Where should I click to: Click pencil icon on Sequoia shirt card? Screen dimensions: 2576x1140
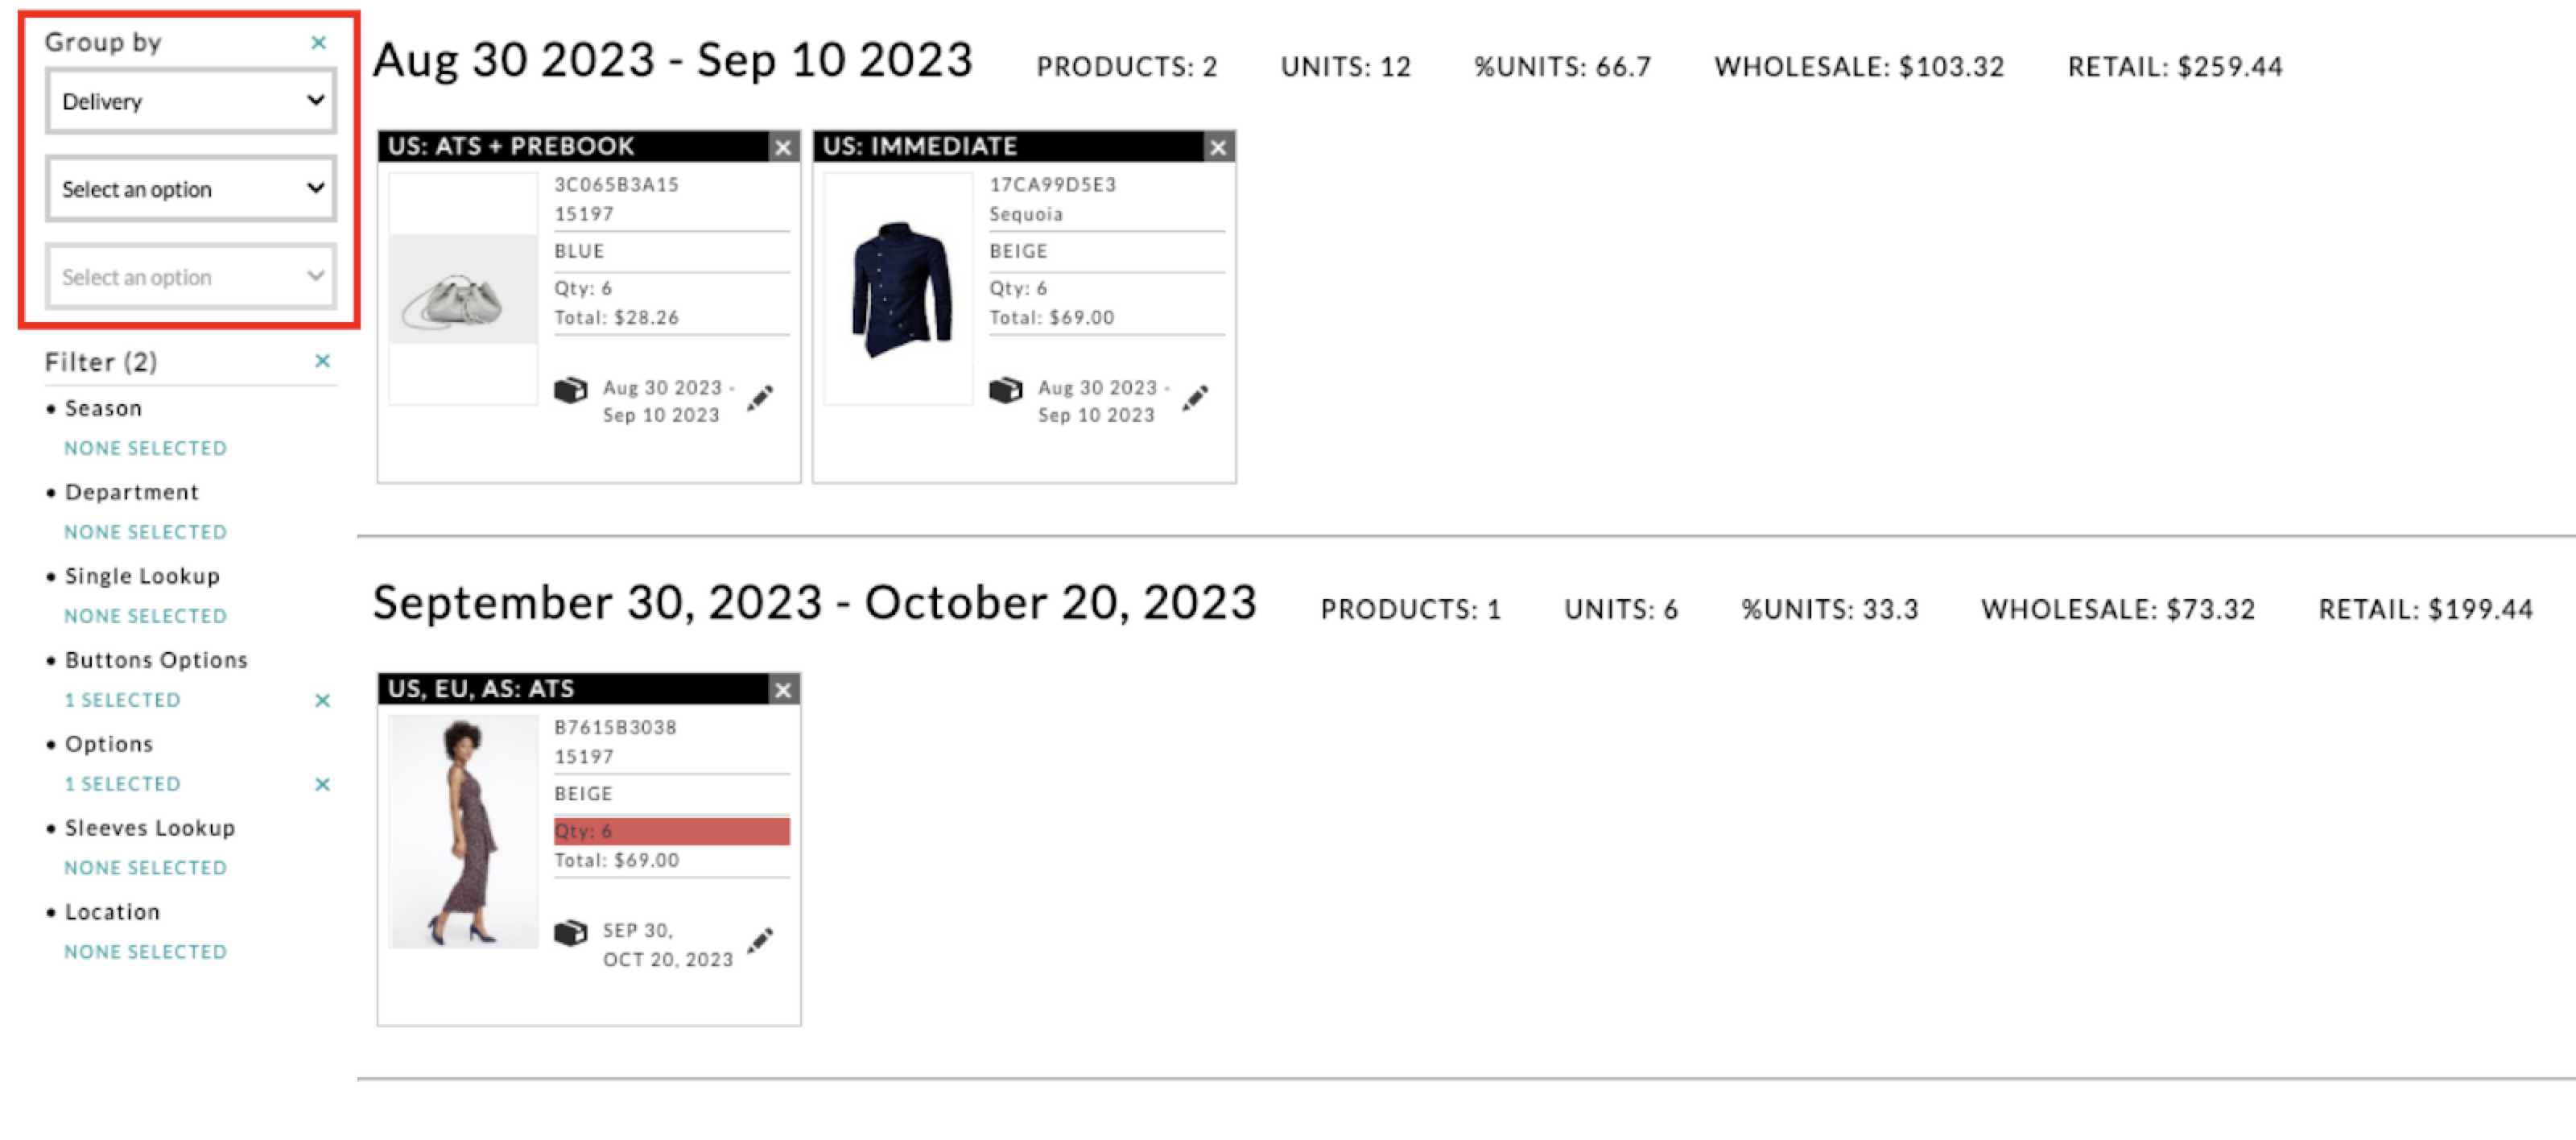pos(1195,397)
